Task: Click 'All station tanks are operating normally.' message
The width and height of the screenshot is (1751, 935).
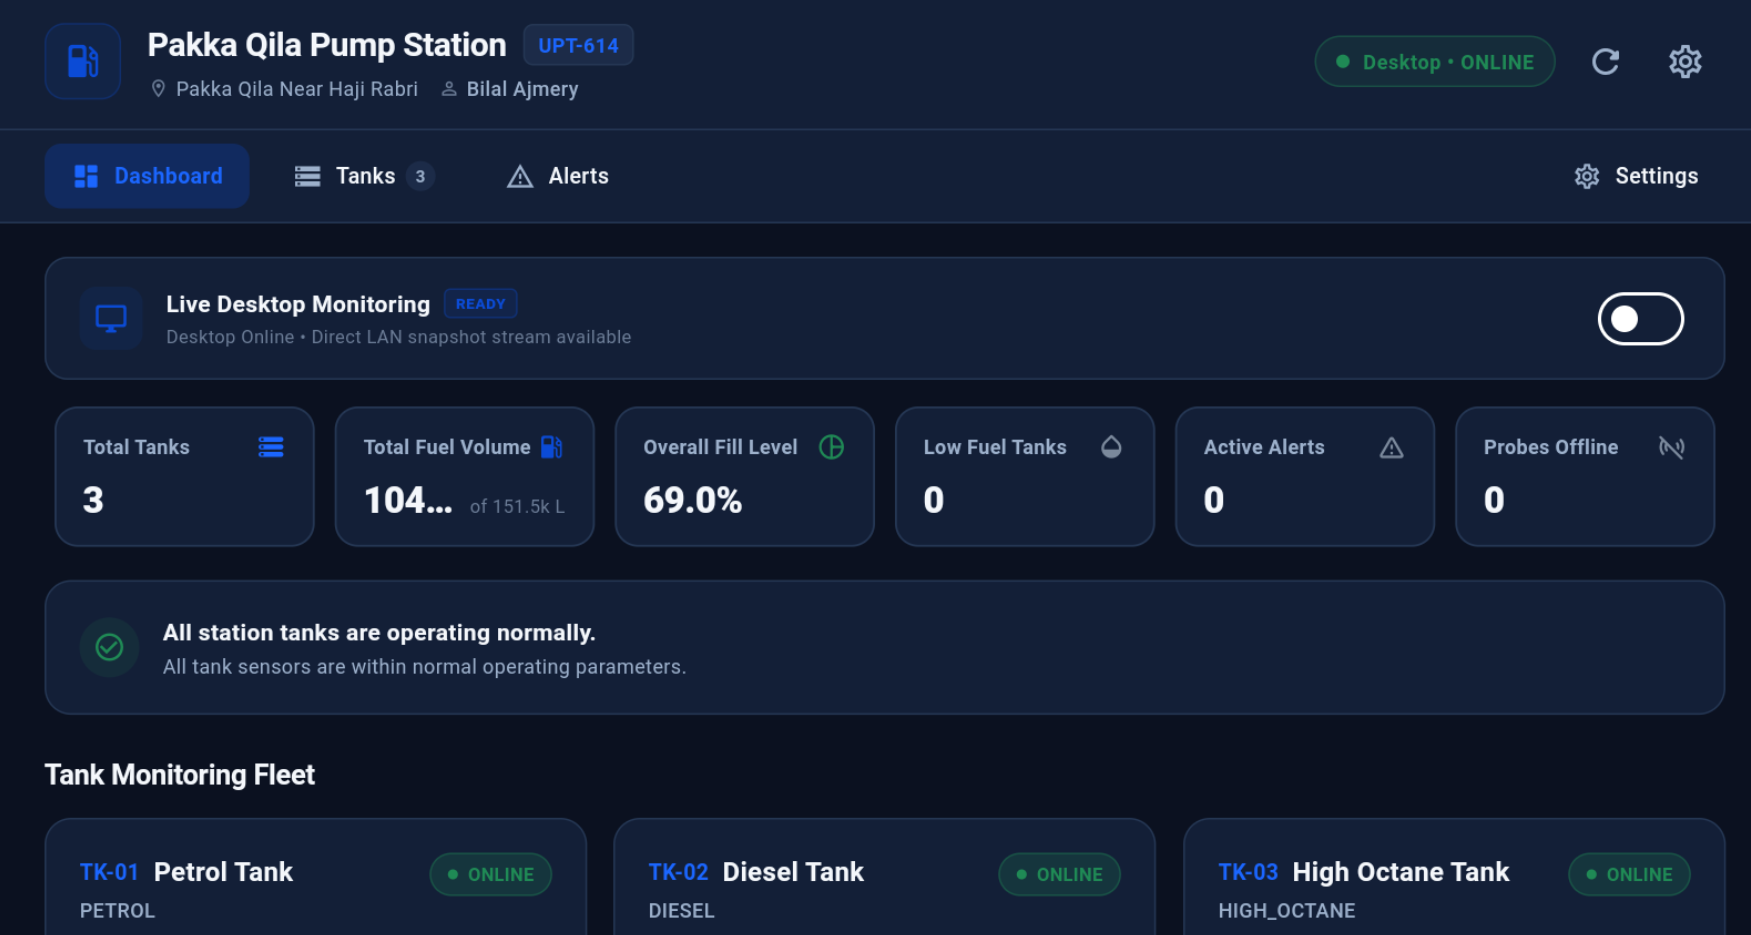Action: 379,633
